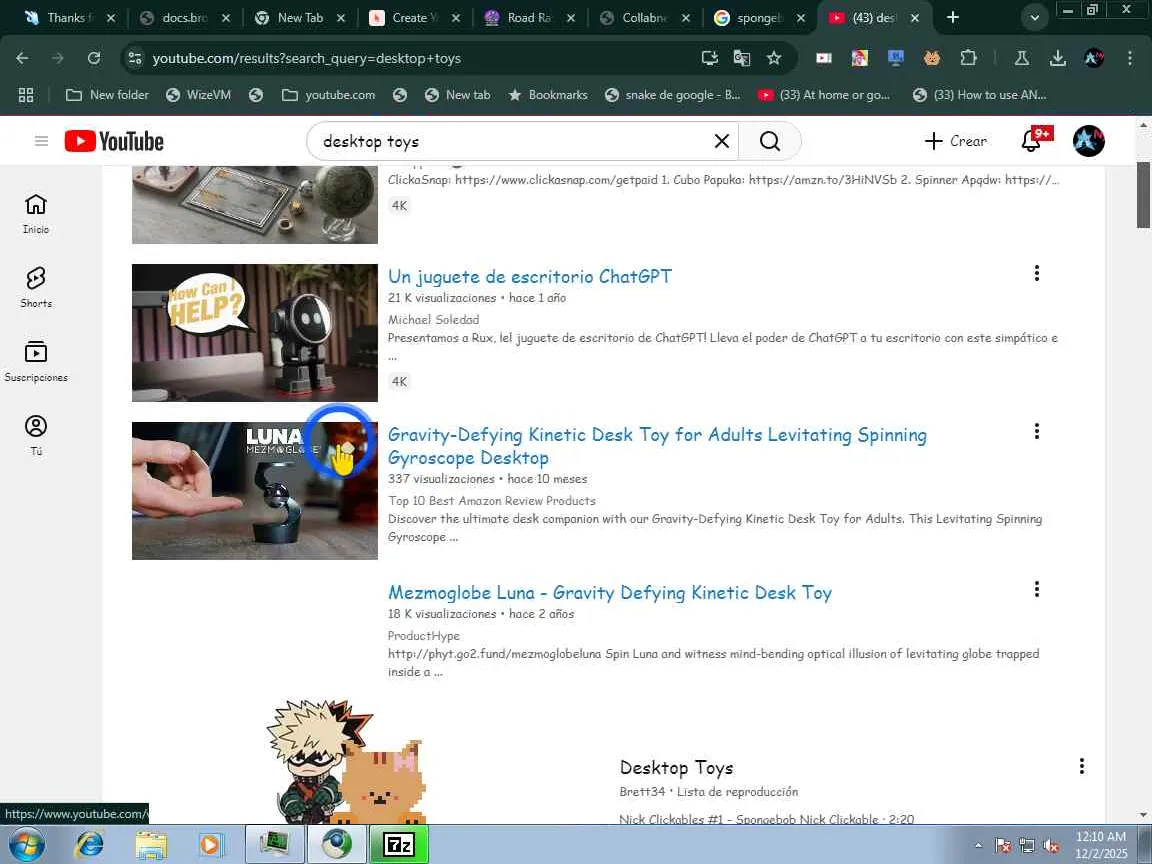This screenshot has width=1152, height=864.
Task: Open Un juguete de escritorio ChatGPT title
Action: click(530, 276)
